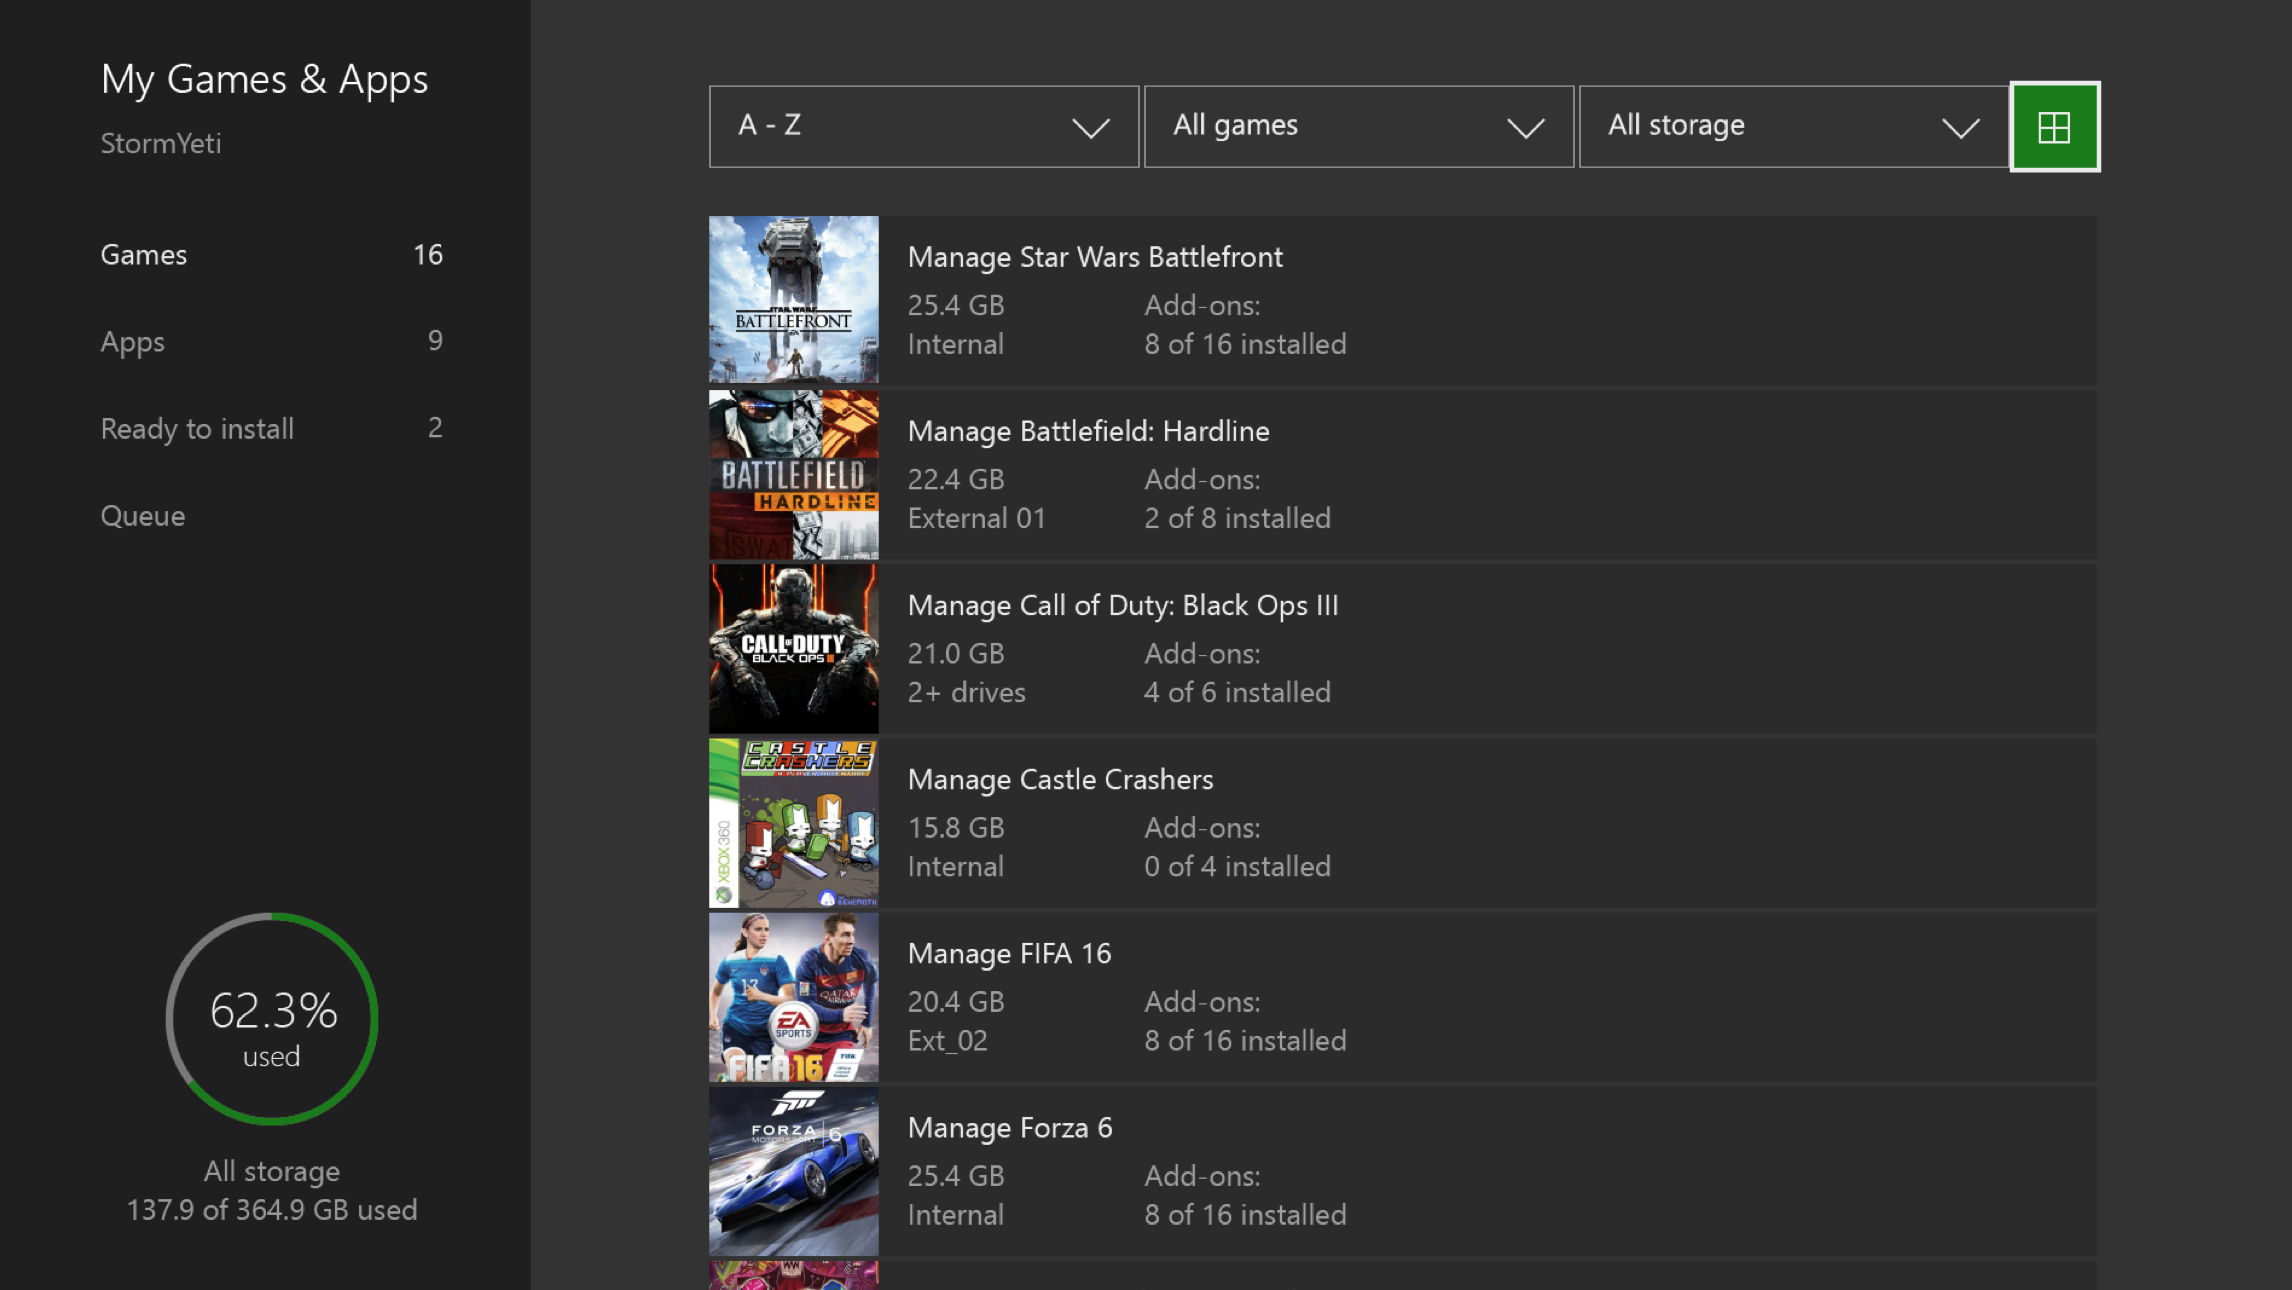
Task: Open Manage FIFA 16
Action: pos(1403,996)
